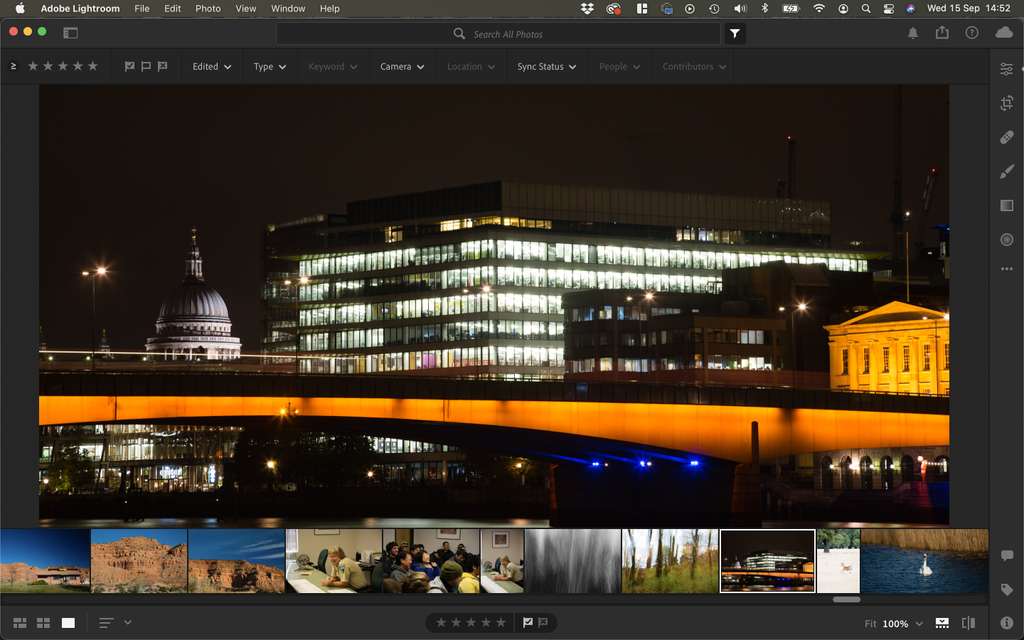Open the Info panel icon
The height and width of the screenshot is (640, 1024).
point(1006,623)
